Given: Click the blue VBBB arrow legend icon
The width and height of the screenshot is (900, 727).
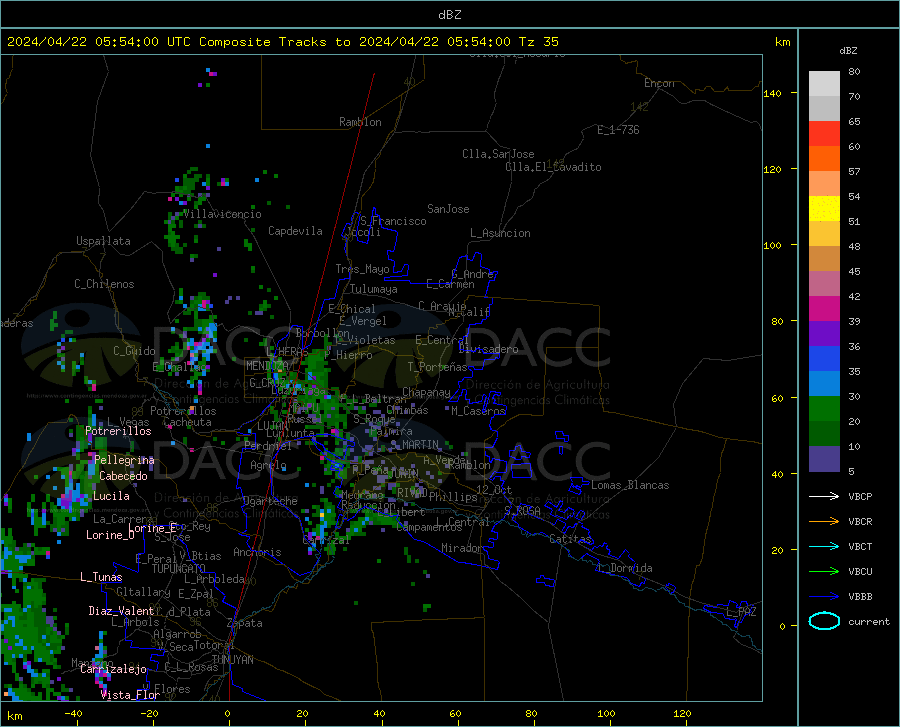Looking at the screenshot, I should [824, 596].
